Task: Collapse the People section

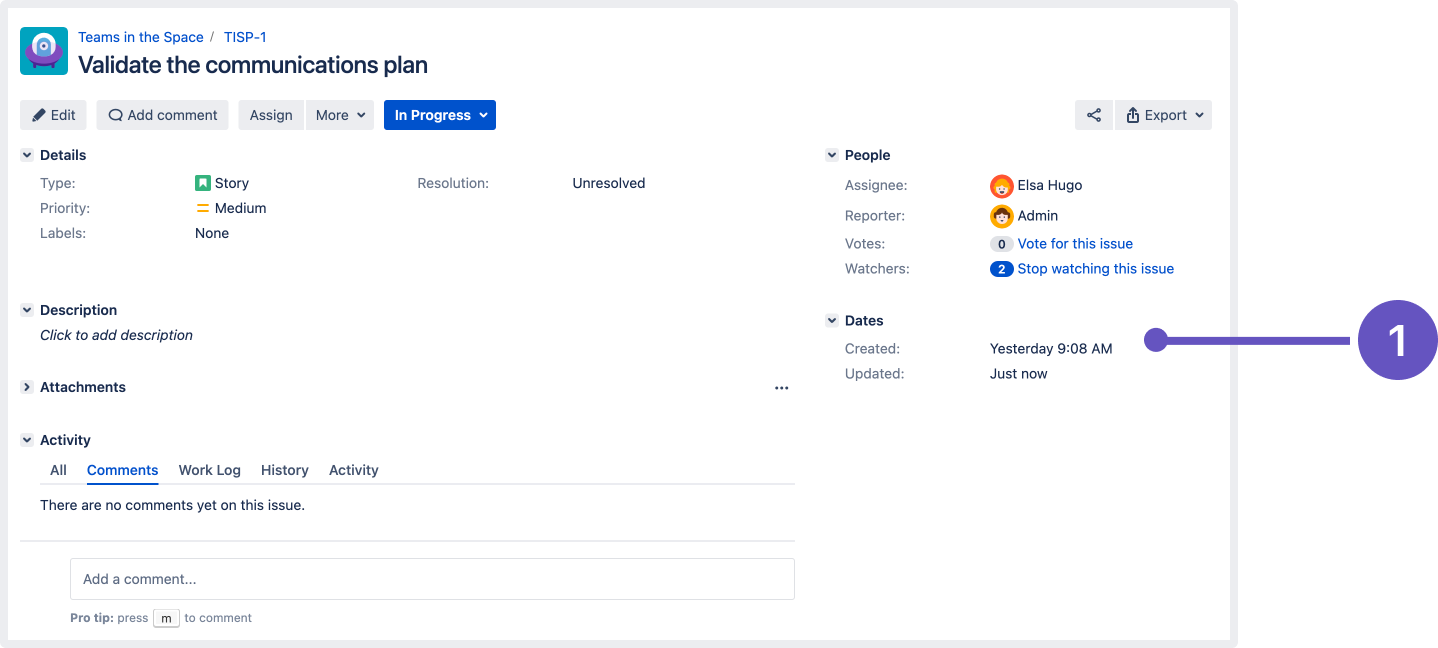Action: pos(831,155)
